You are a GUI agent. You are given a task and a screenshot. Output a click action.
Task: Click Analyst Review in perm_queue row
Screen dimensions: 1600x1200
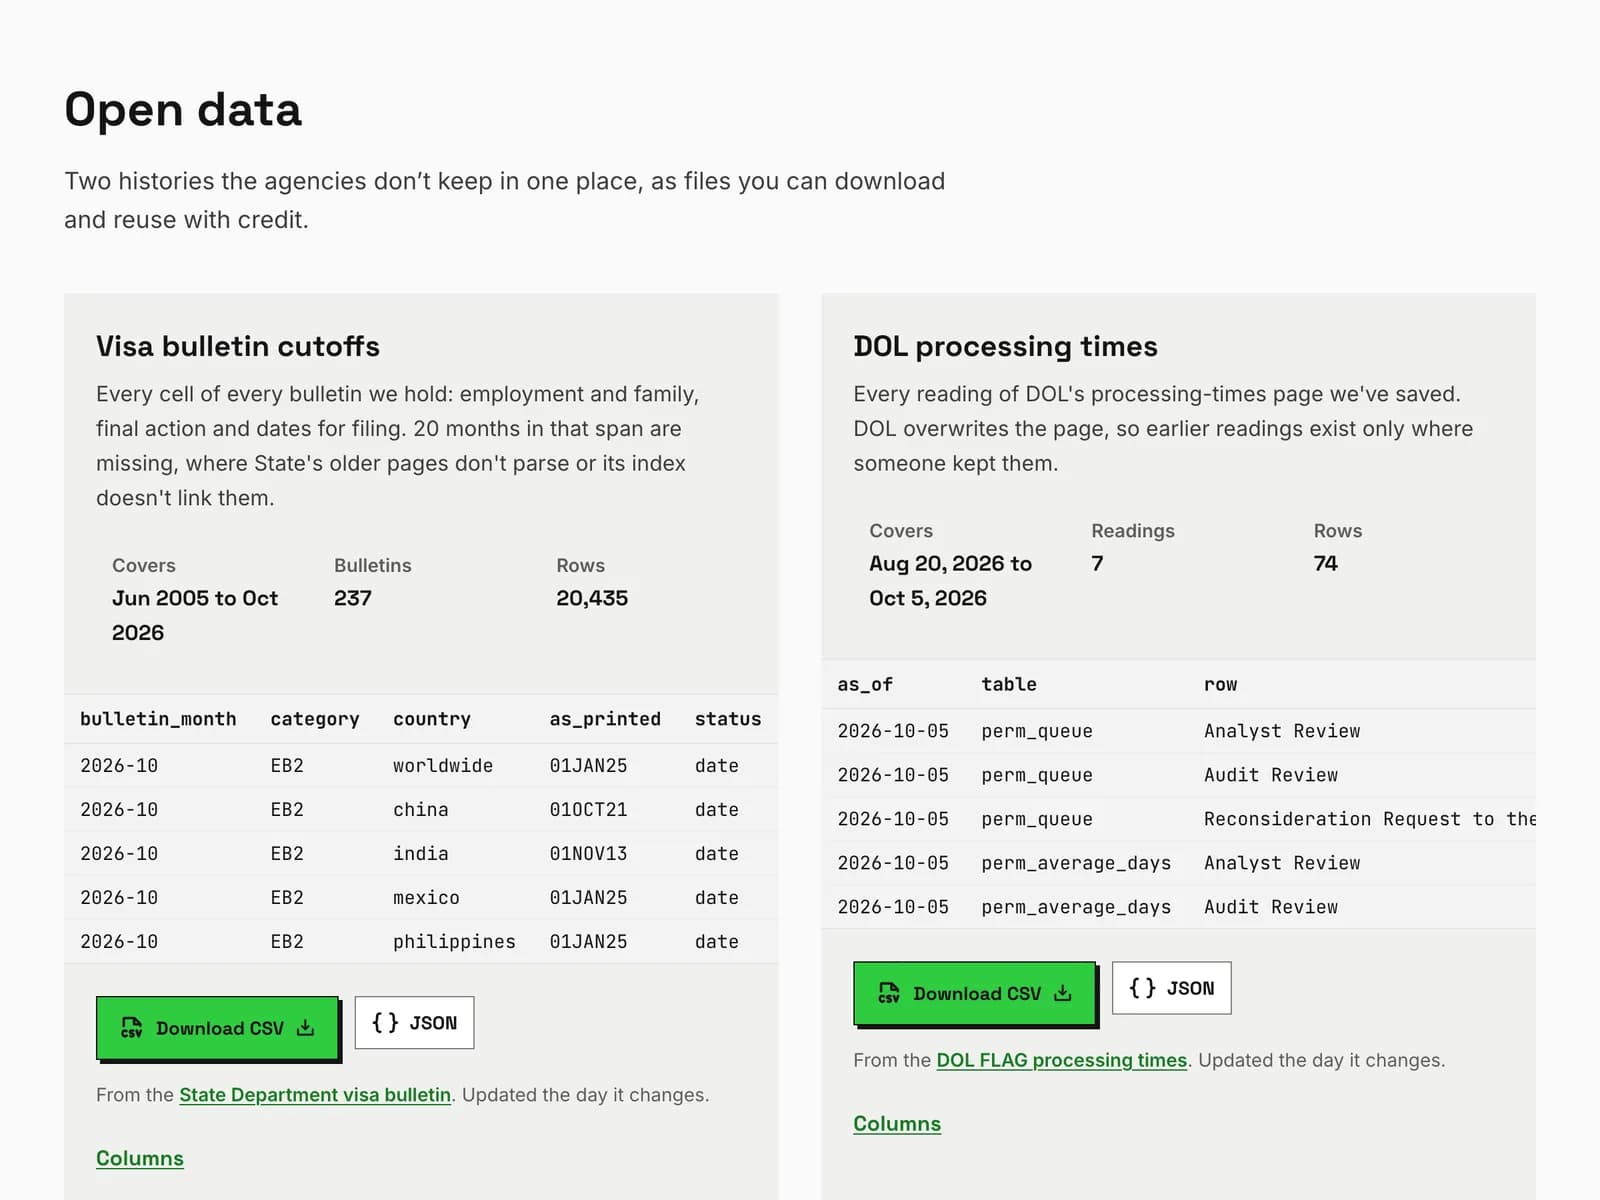[x=1282, y=731]
